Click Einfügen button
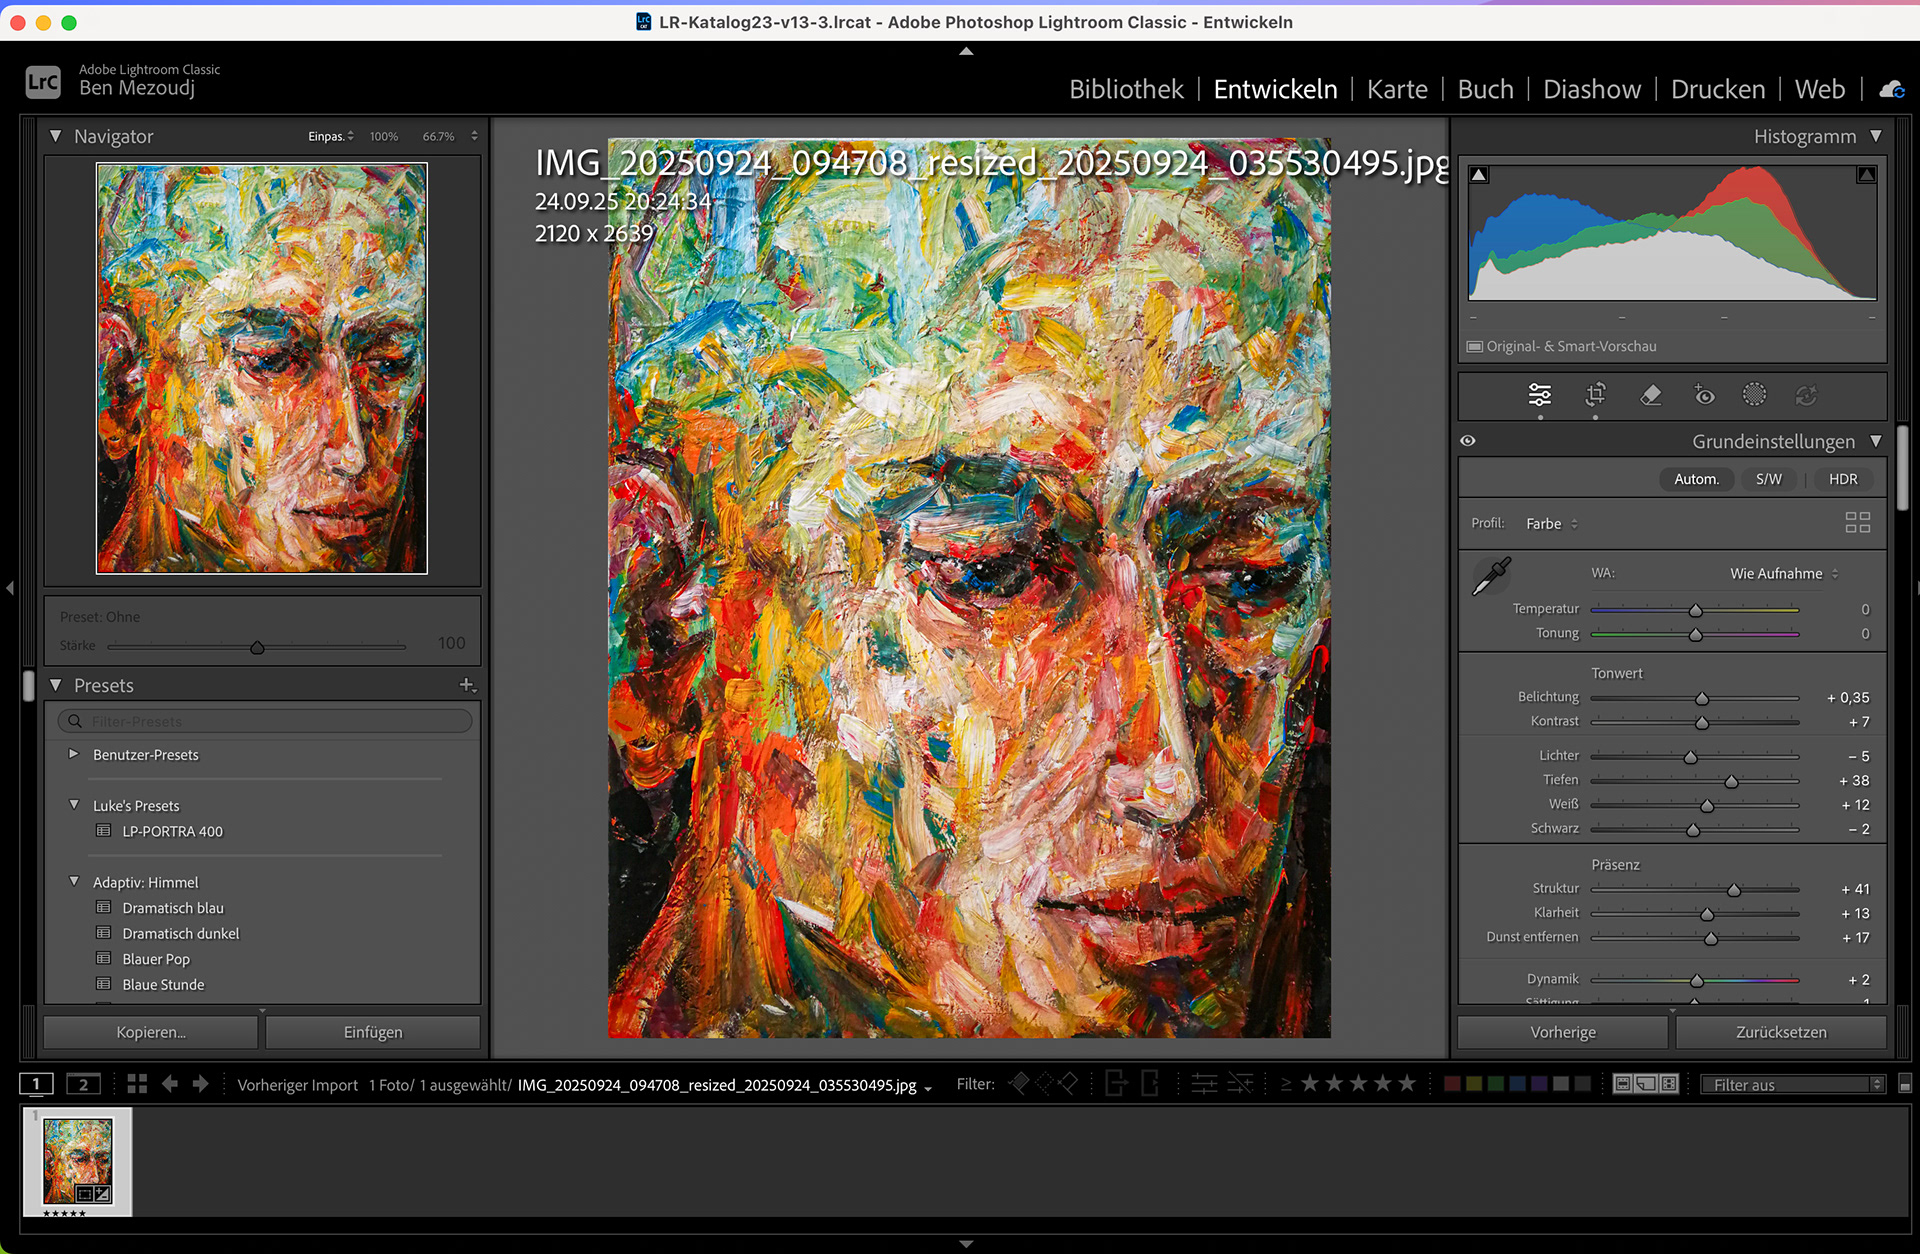Viewport: 1920px width, 1254px height. coord(373,1032)
